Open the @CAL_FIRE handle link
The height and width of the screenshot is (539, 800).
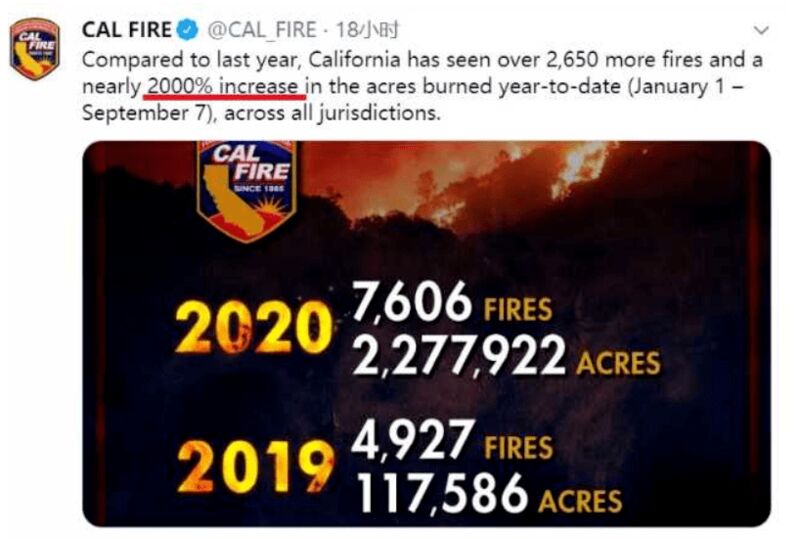262,30
